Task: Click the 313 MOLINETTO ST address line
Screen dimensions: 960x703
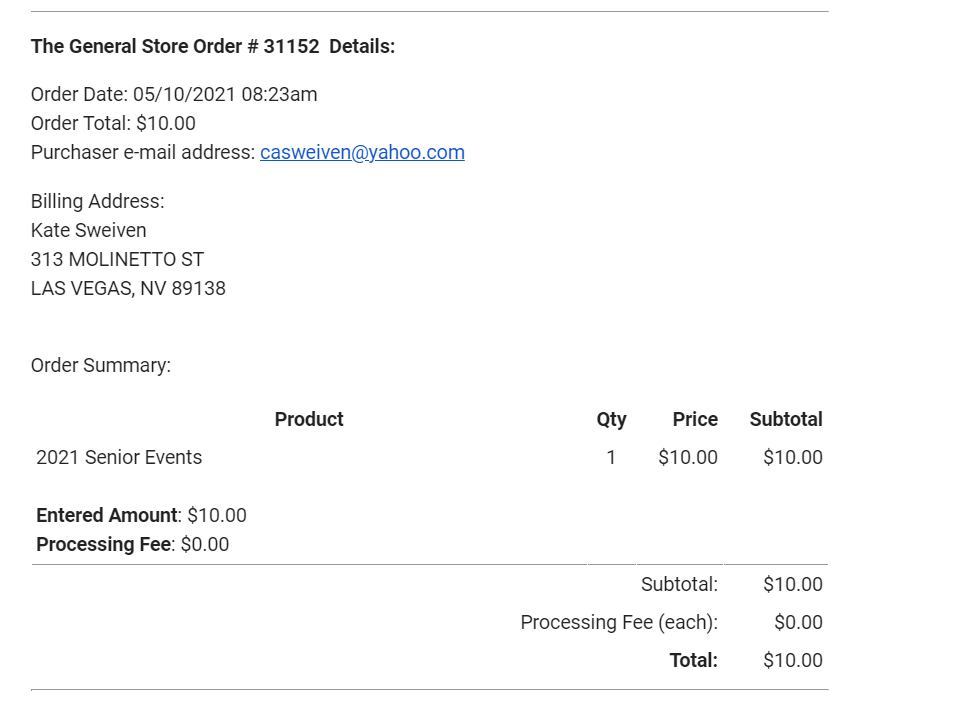Action: click(x=117, y=260)
